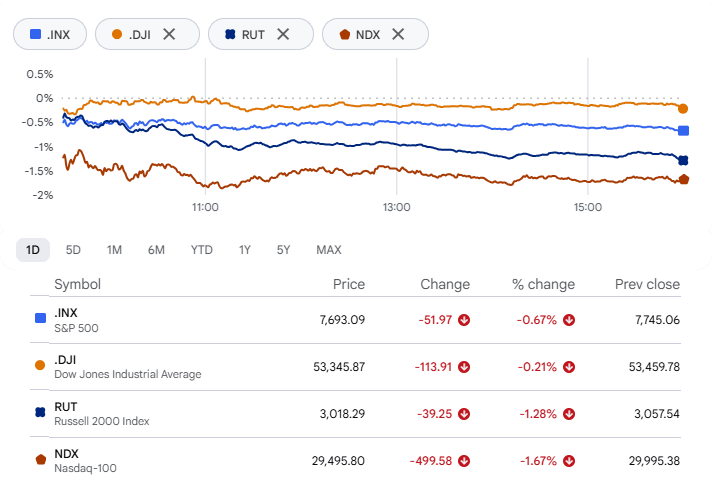The width and height of the screenshot is (715, 486).
Task: Click the previous close 3,057.54
Action: [x=657, y=414]
